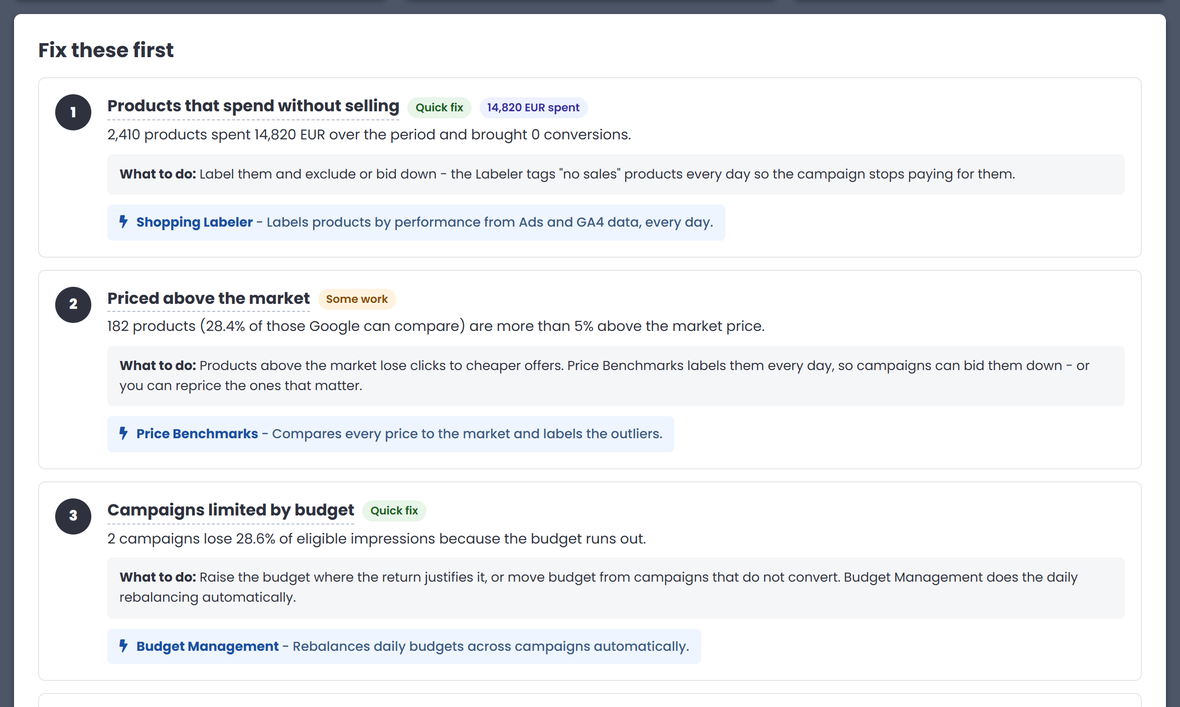Screen dimensions: 1180x707
Task: Click the 'Campaigns limited by budget' heading
Action: coord(230,510)
